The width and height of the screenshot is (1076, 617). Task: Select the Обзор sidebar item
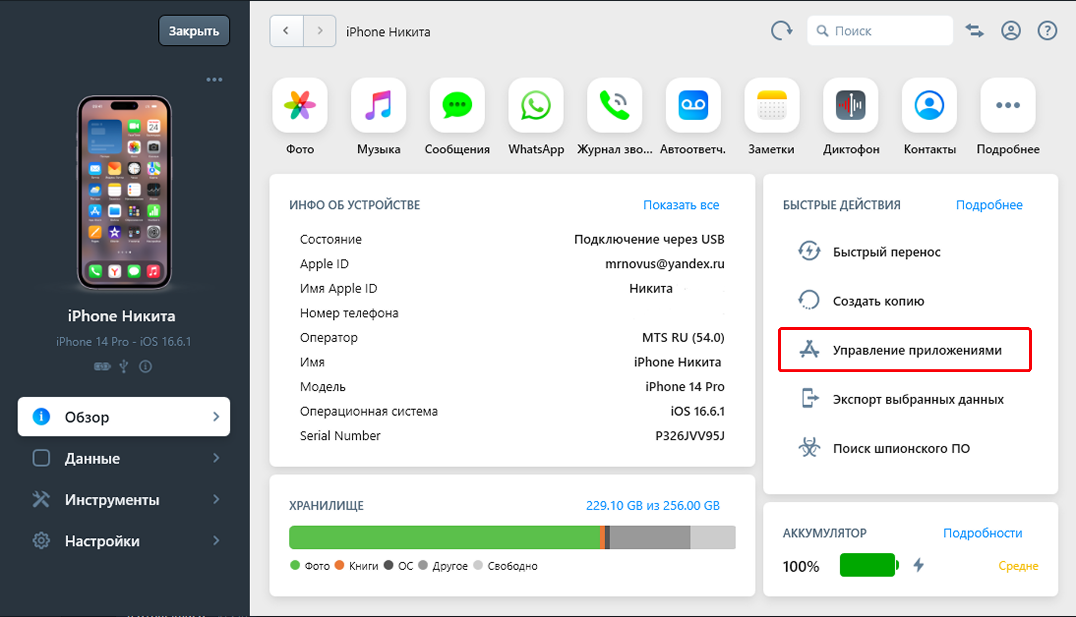coord(124,417)
